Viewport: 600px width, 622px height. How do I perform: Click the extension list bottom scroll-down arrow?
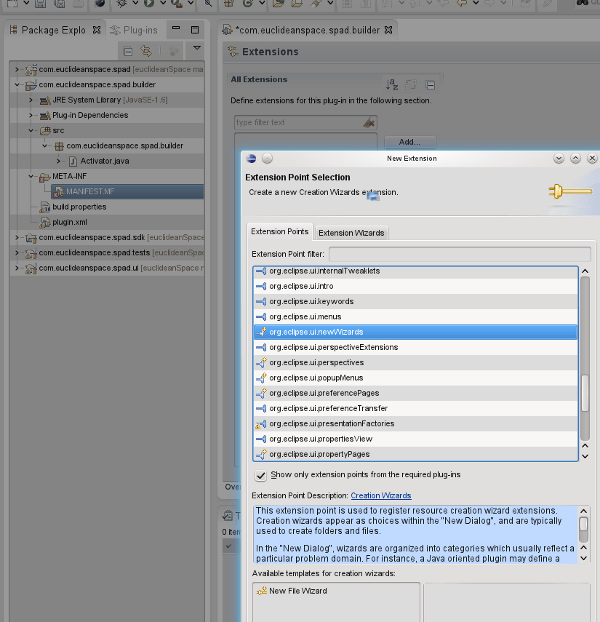(585, 457)
